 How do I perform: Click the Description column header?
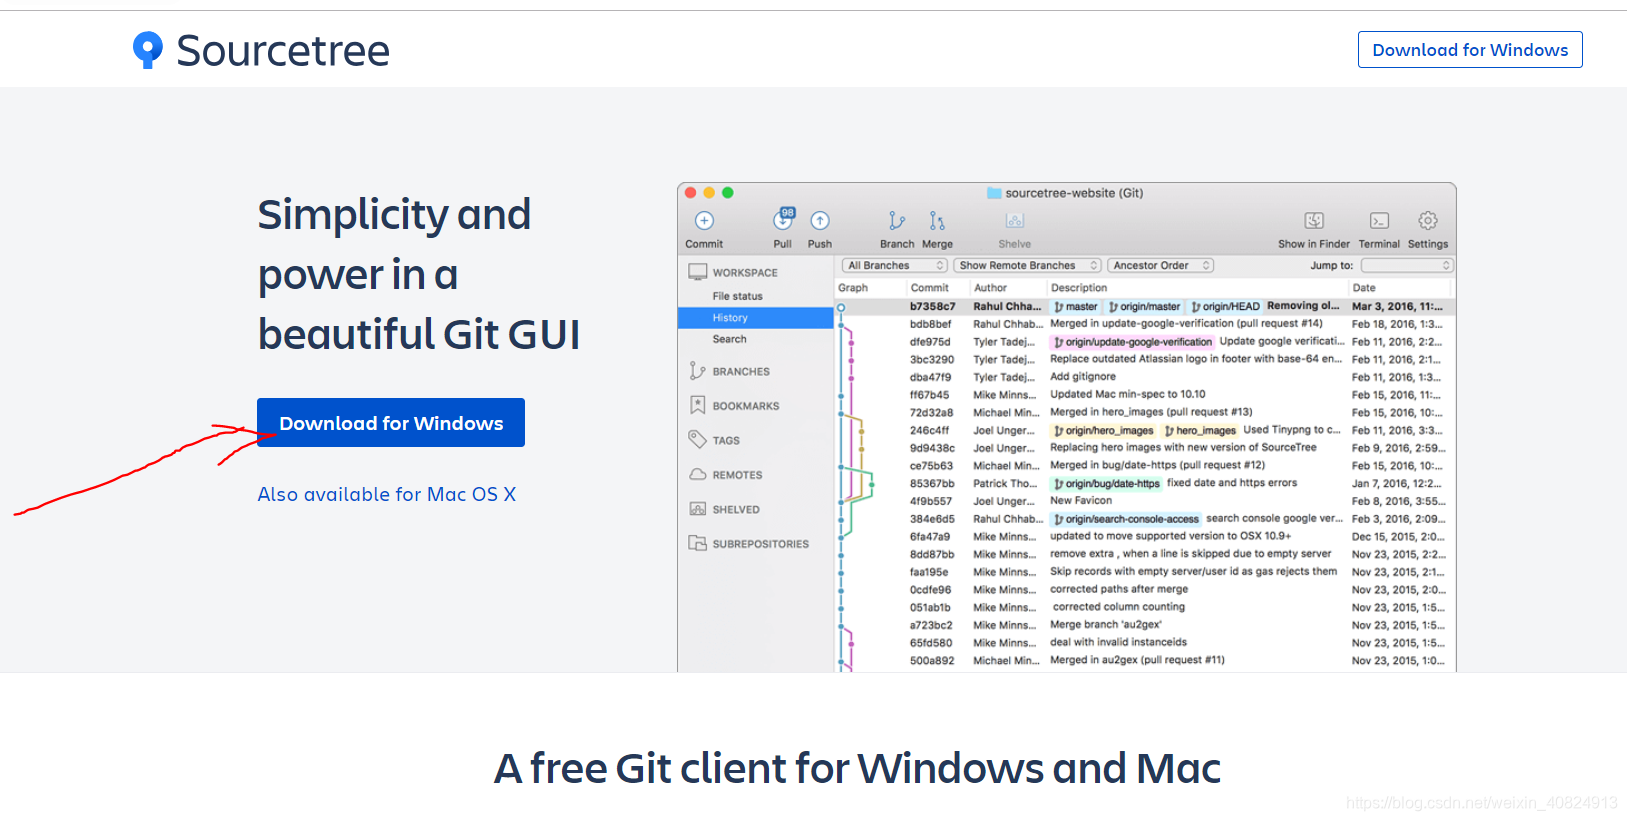(x=1079, y=288)
